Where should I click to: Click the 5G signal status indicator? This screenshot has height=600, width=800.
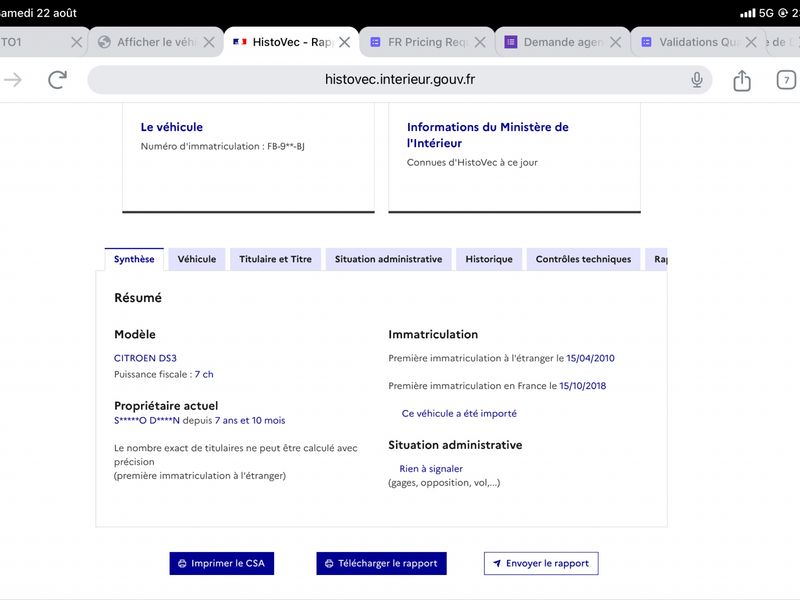[x=766, y=13]
